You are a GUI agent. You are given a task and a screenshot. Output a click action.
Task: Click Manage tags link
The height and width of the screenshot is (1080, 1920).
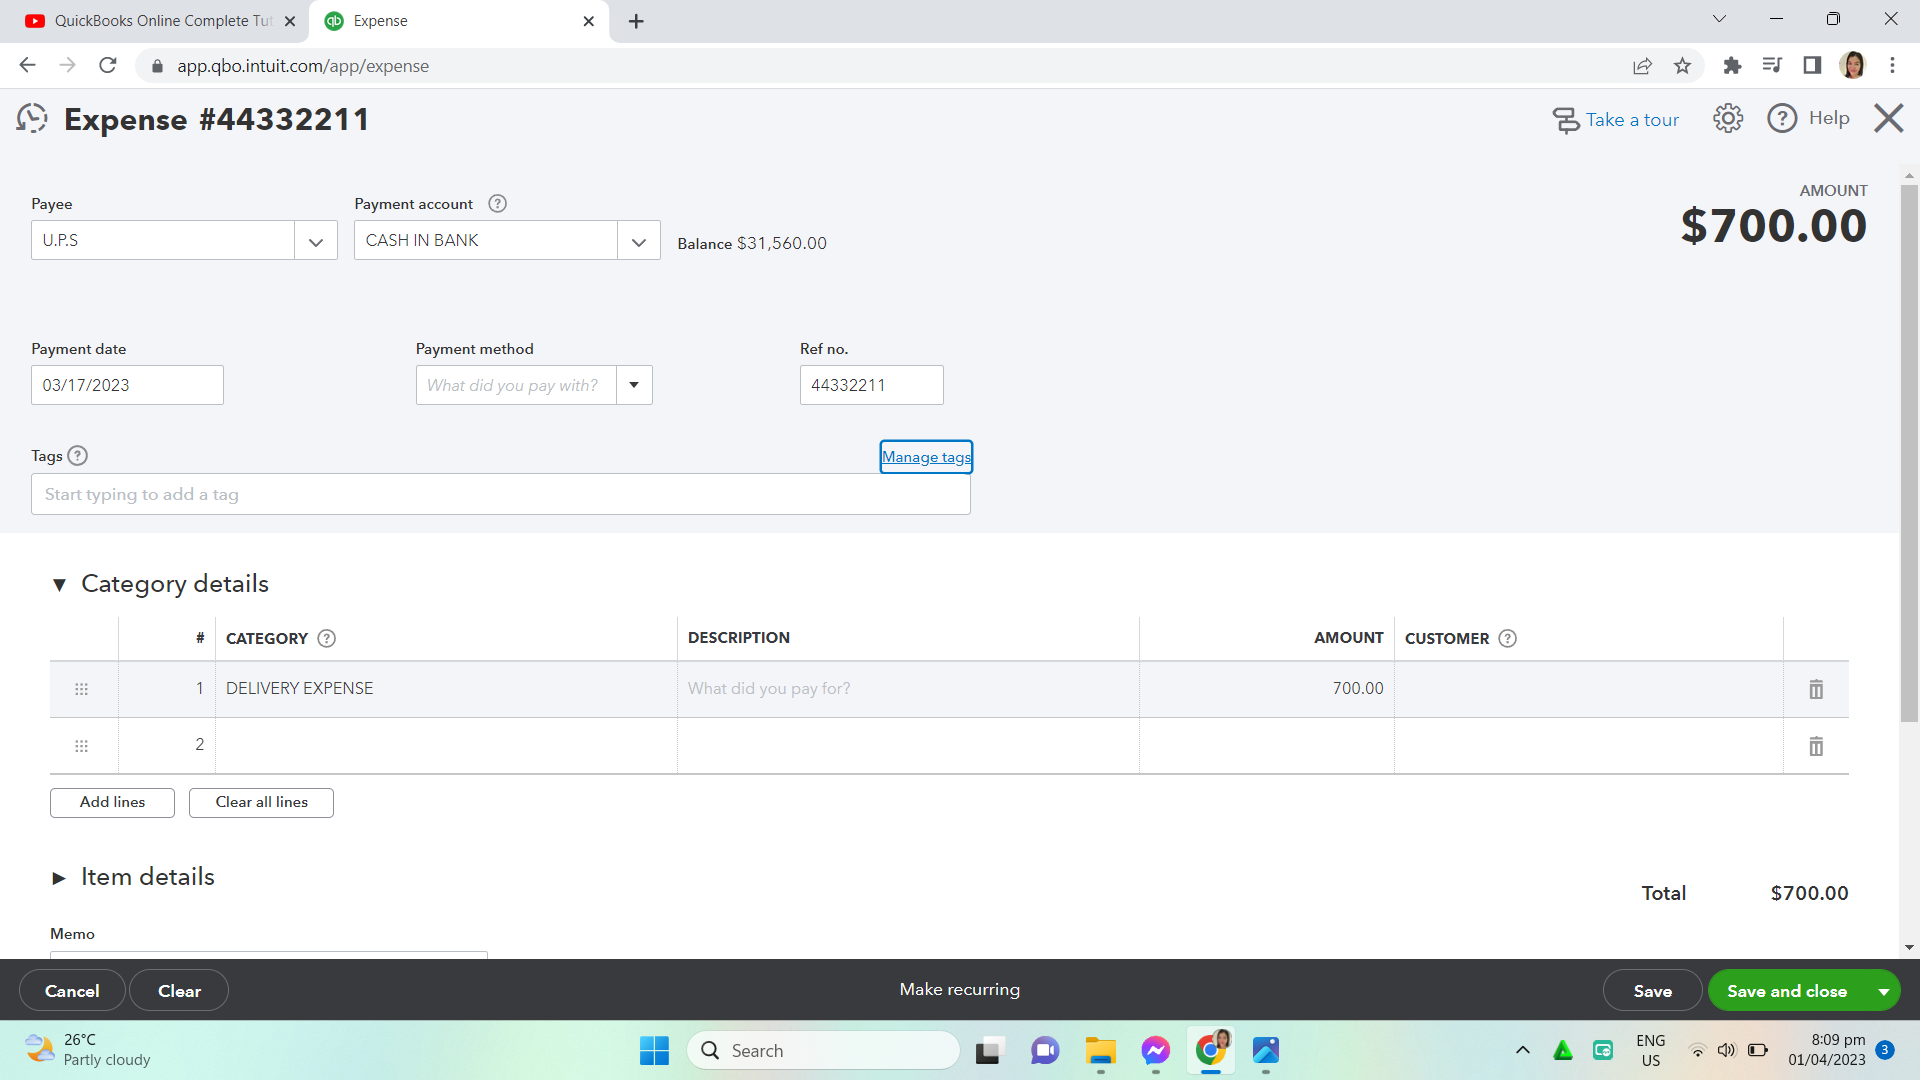tap(926, 457)
